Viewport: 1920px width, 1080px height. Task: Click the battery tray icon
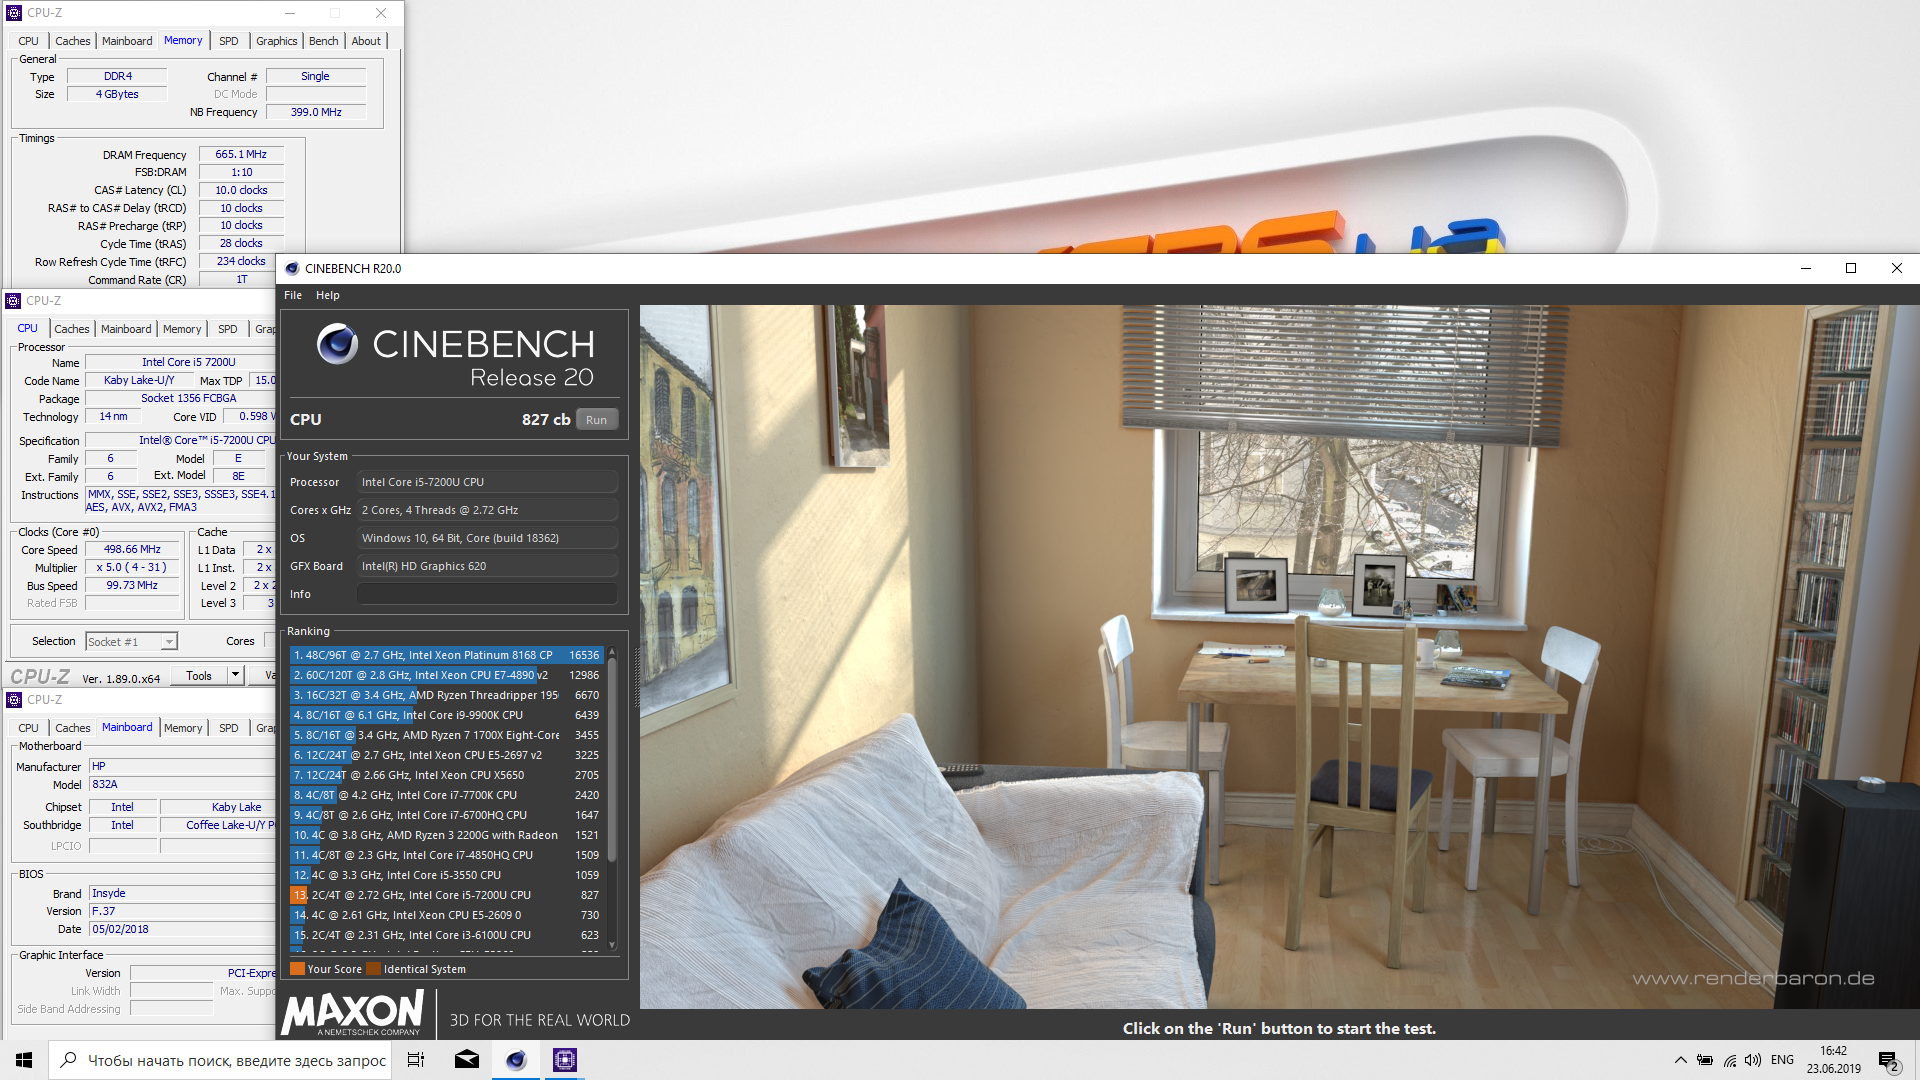[x=1705, y=1060]
